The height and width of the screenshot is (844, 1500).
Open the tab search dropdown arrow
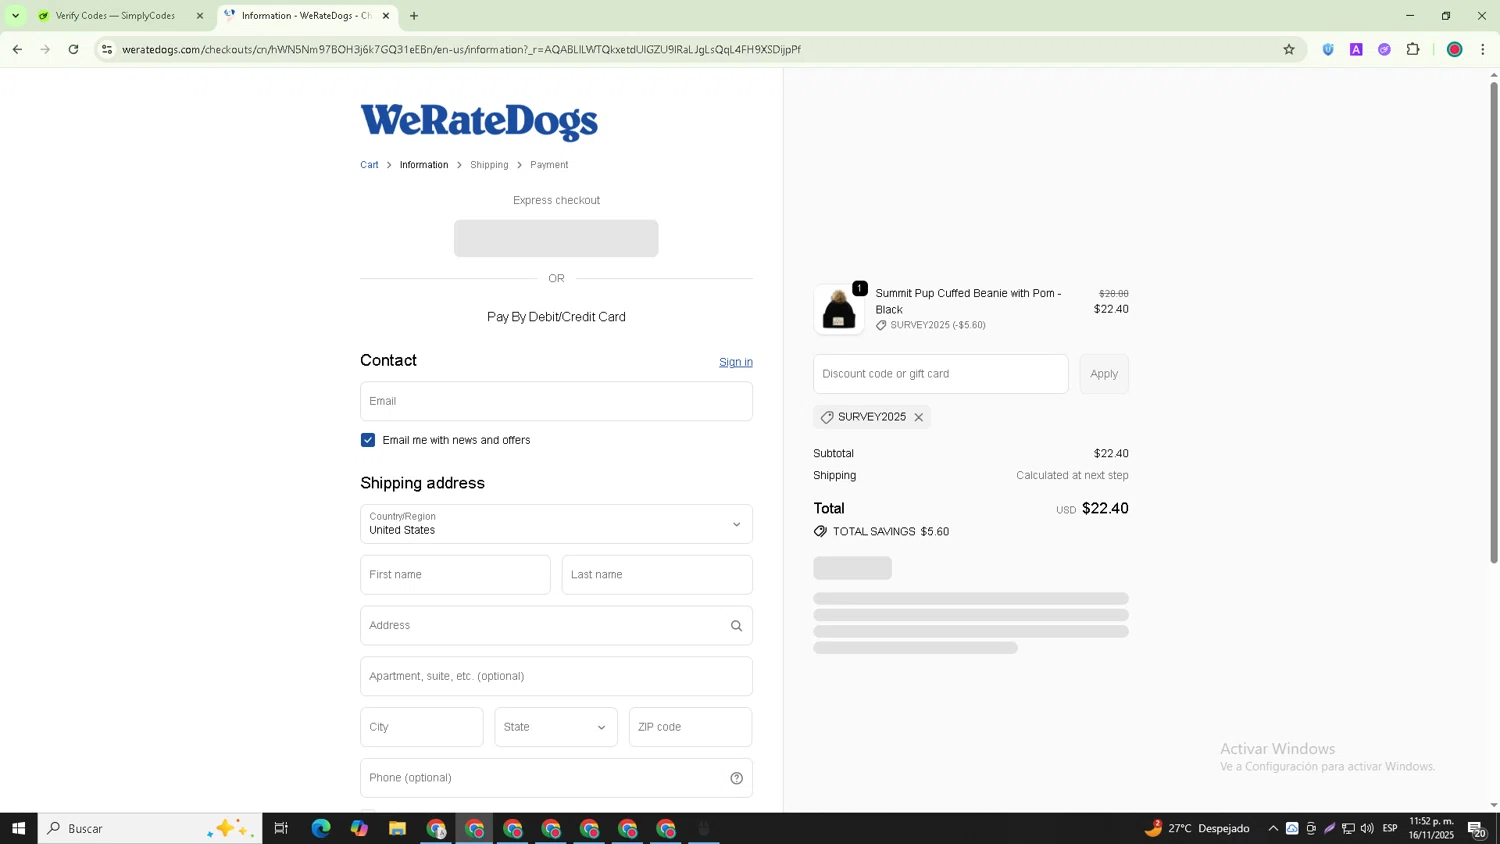pyautogui.click(x=15, y=16)
